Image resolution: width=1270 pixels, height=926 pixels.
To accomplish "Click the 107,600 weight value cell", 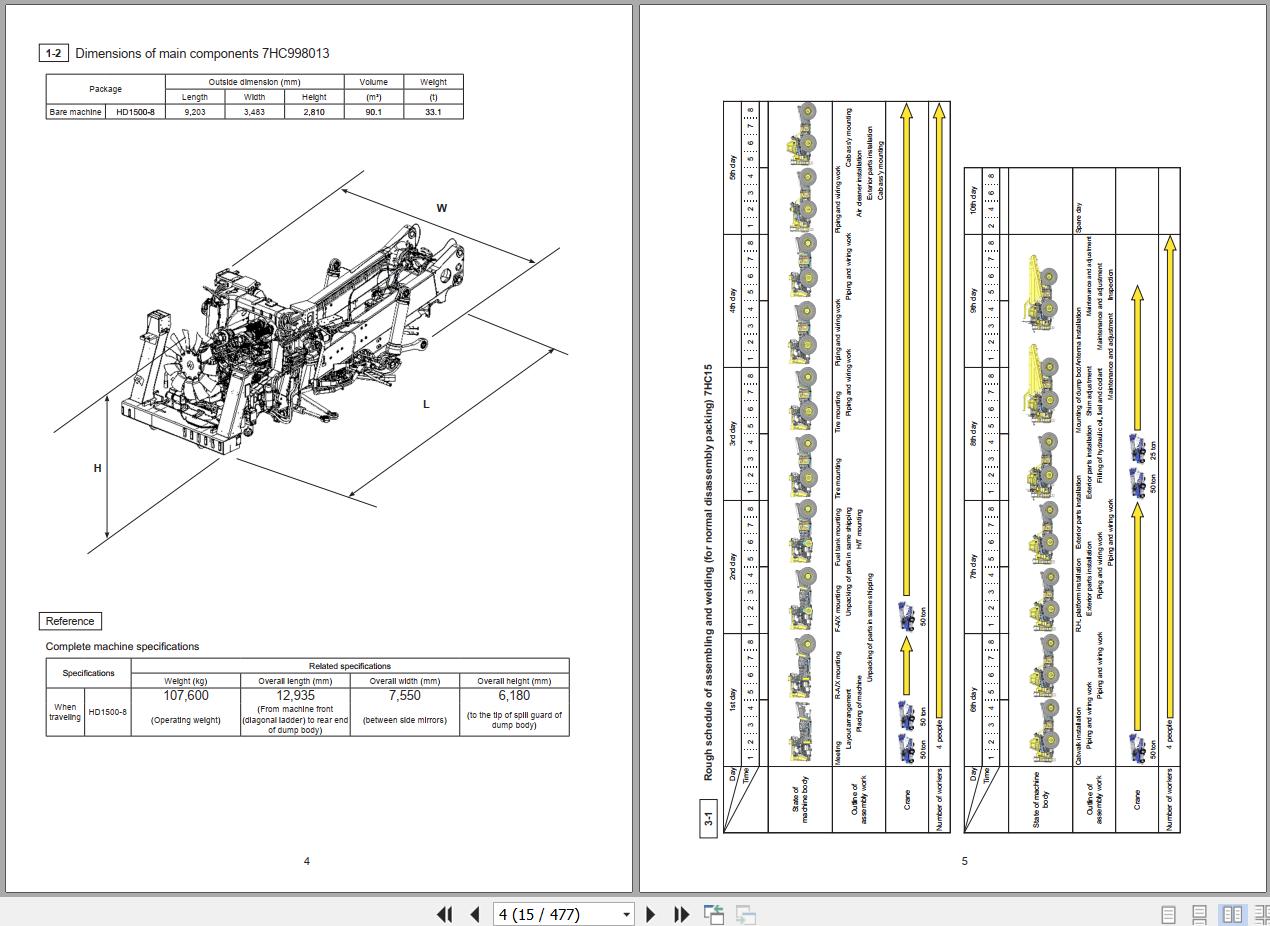I will 185,696.
